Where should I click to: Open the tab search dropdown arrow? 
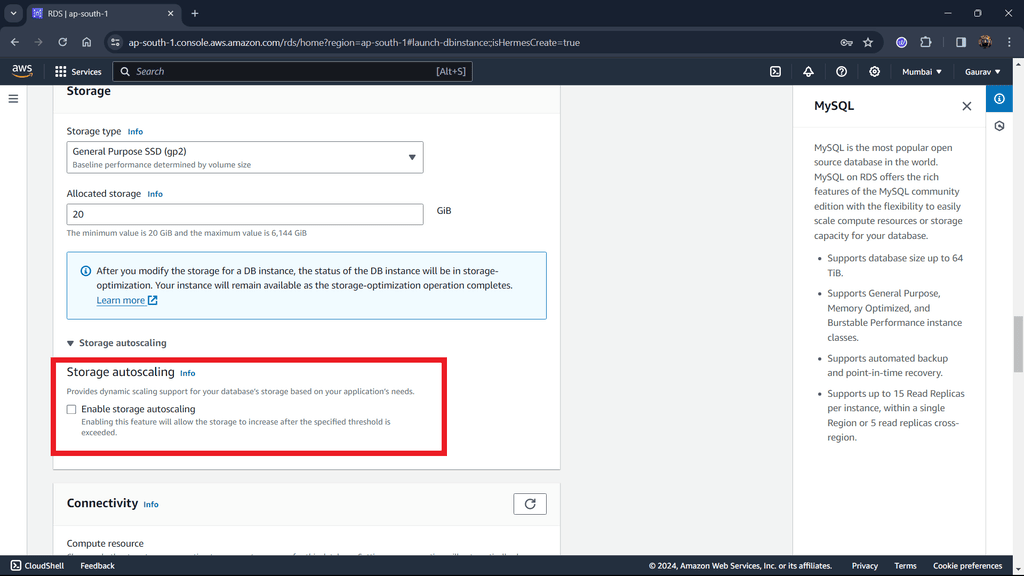tap(13, 13)
